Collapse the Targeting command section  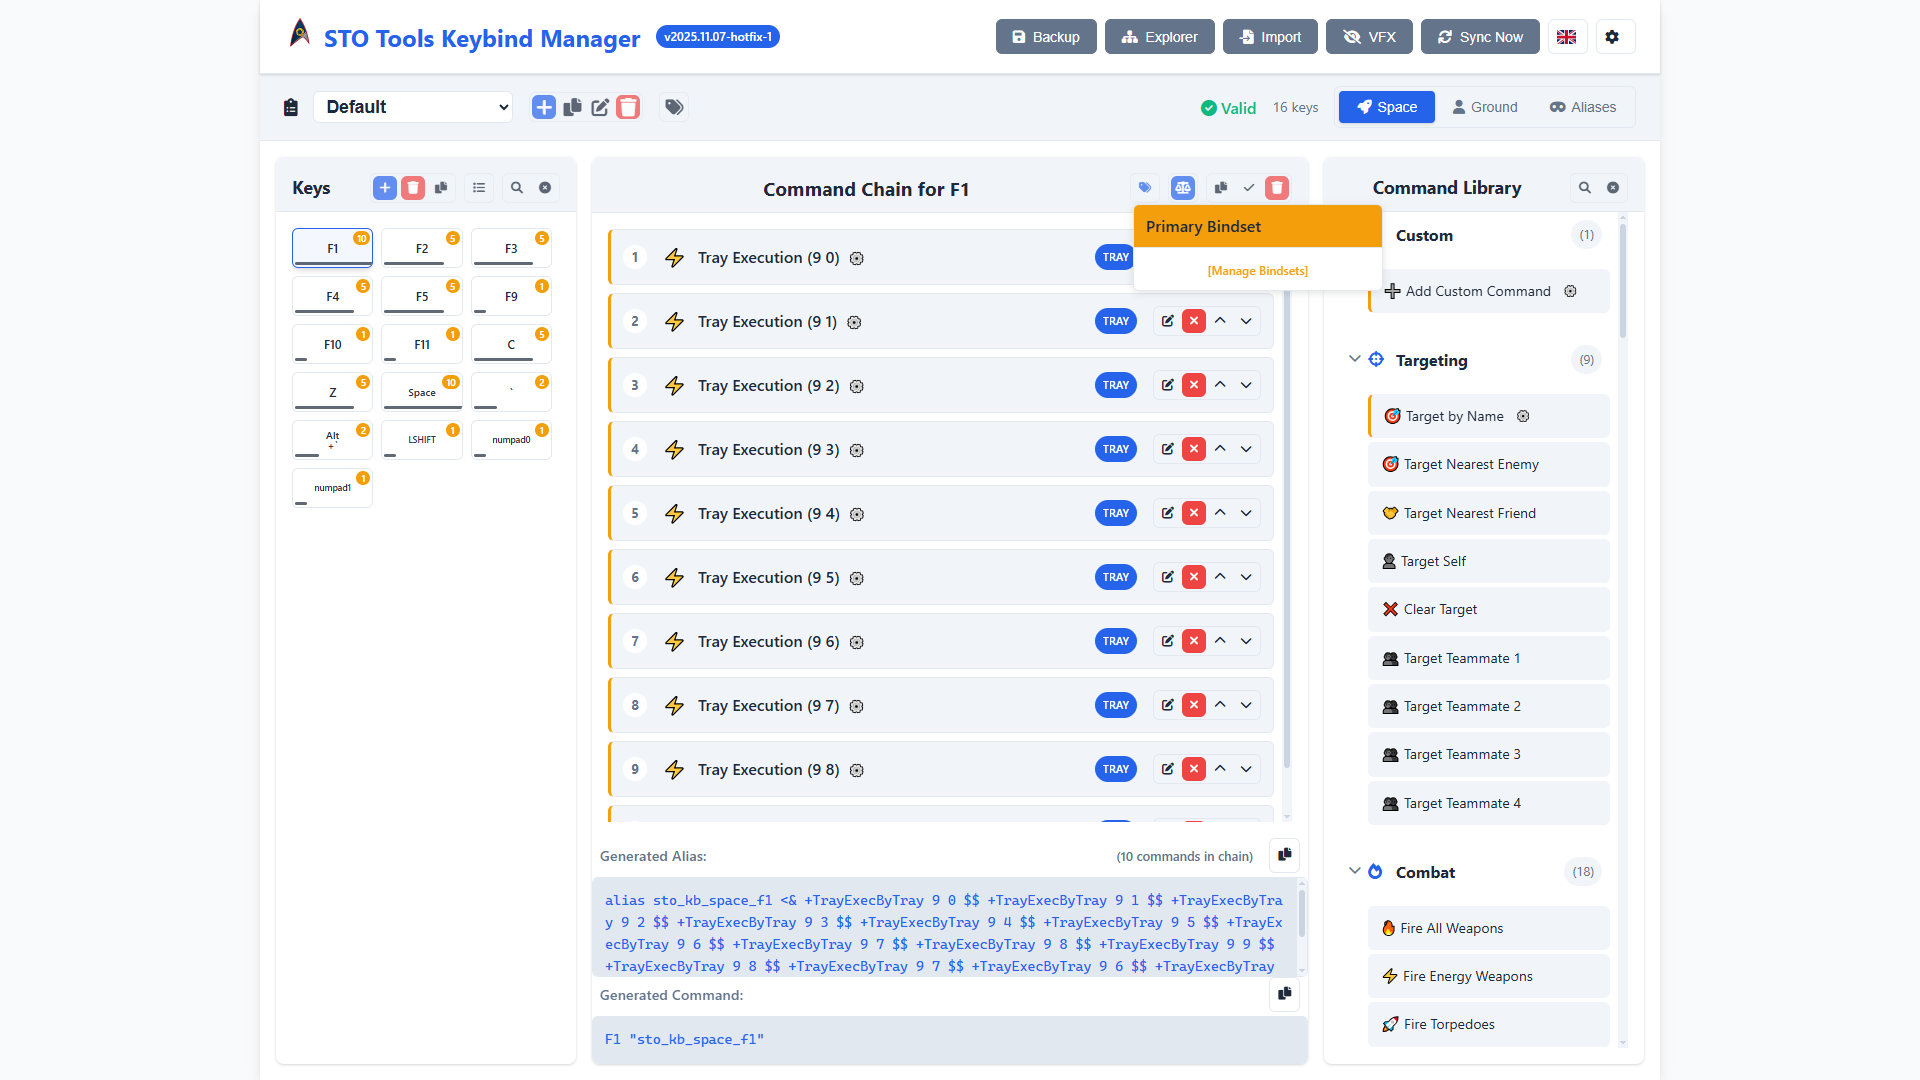click(x=1355, y=359)
